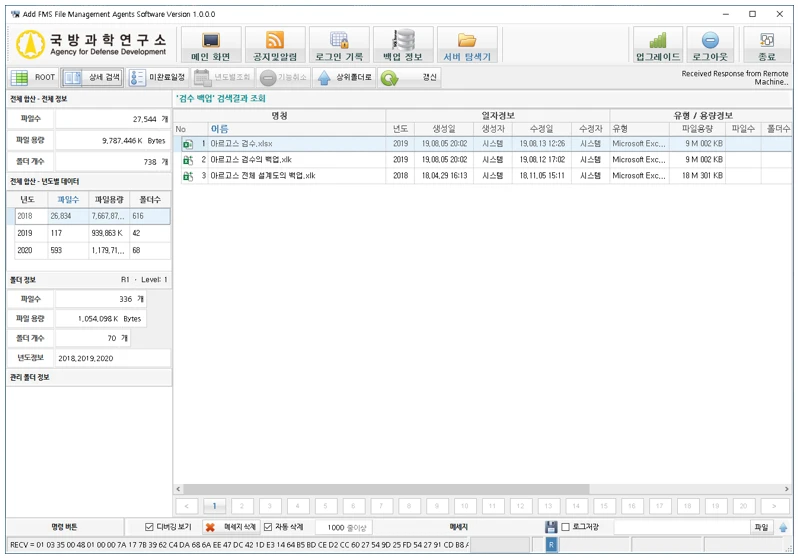Sort by 생성일 column header
Image resolution: width=798 pixels, height=558 pixels.
pyautogui.click(x=444, y=129)
